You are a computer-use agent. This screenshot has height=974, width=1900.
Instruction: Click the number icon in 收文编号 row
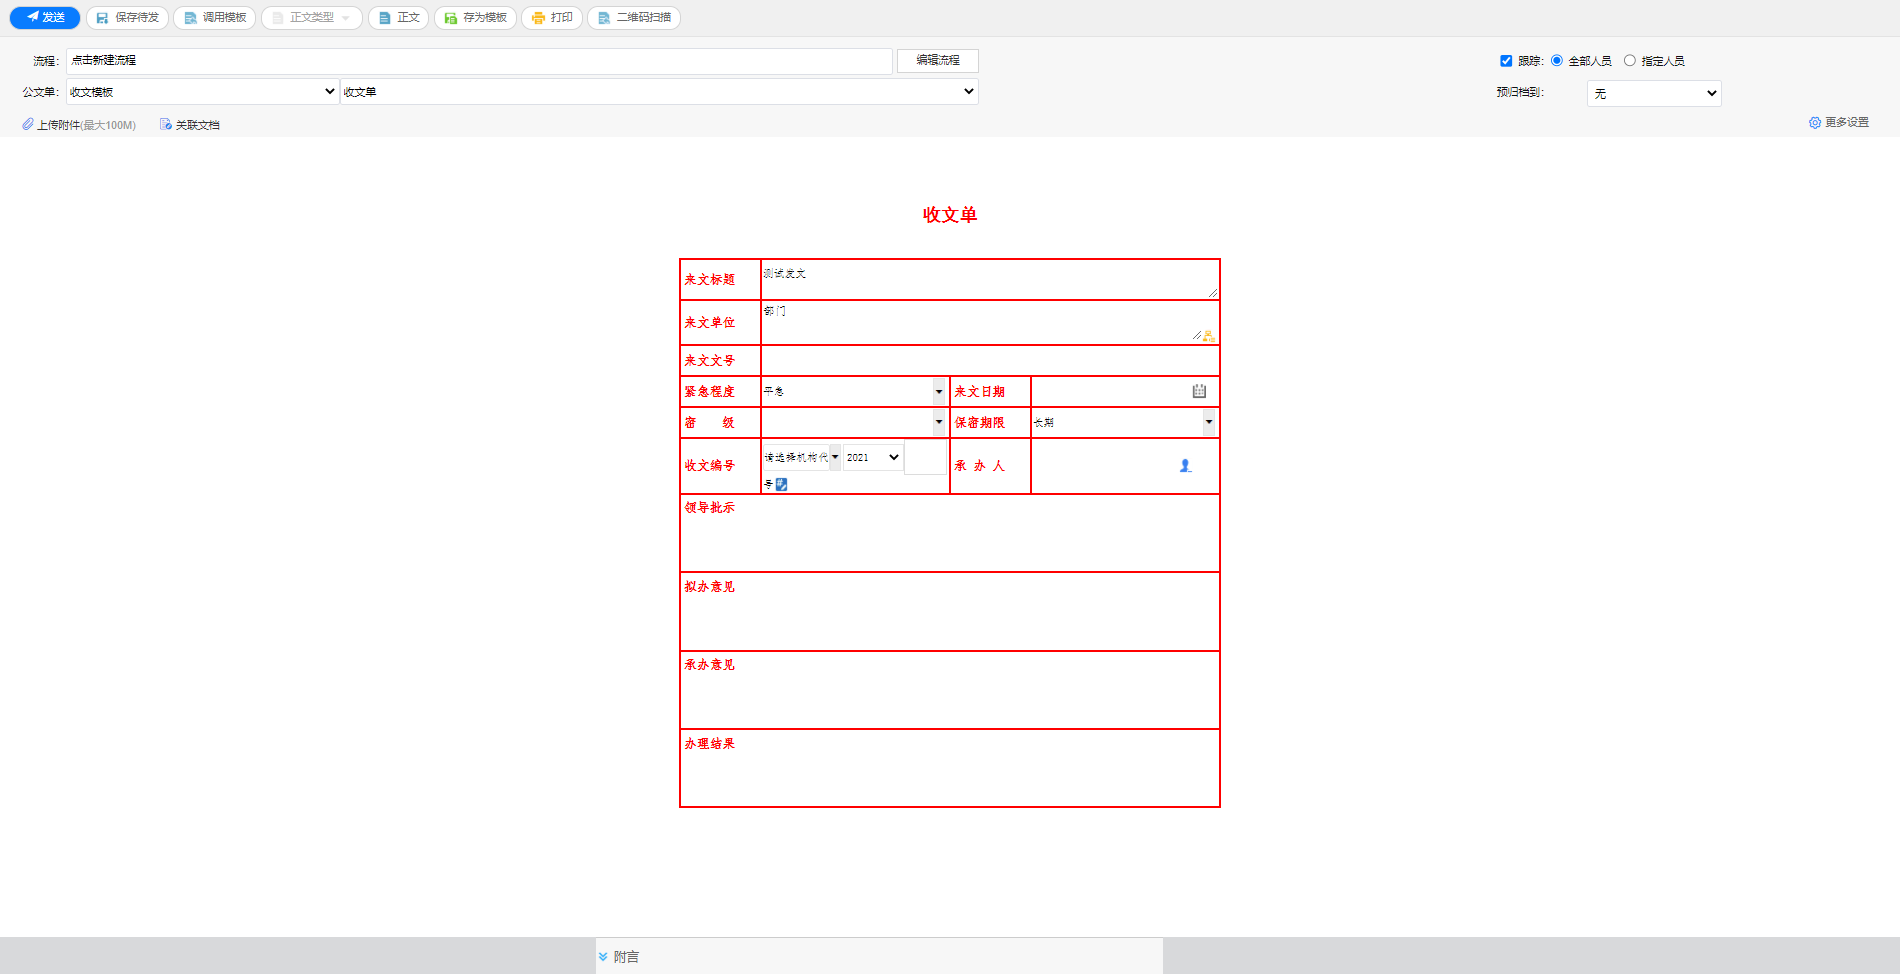(783, 485)
